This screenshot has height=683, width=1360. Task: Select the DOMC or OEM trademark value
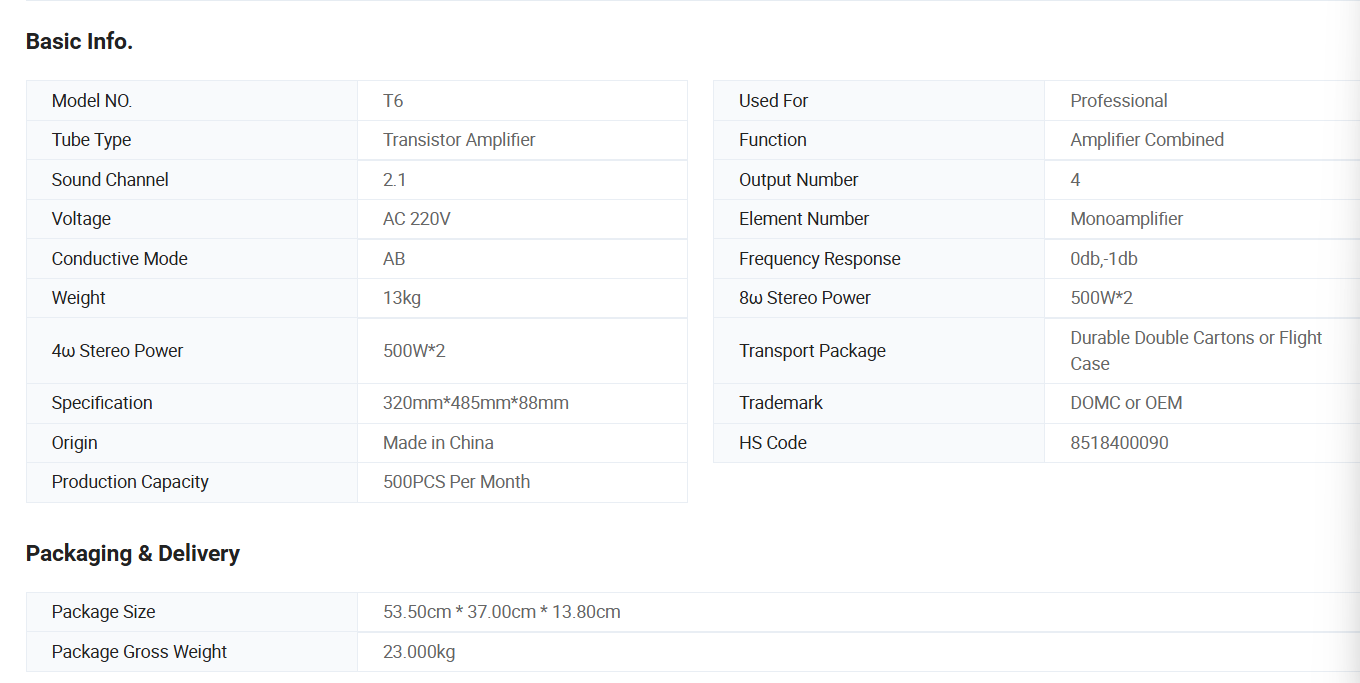click(1125, 403)
